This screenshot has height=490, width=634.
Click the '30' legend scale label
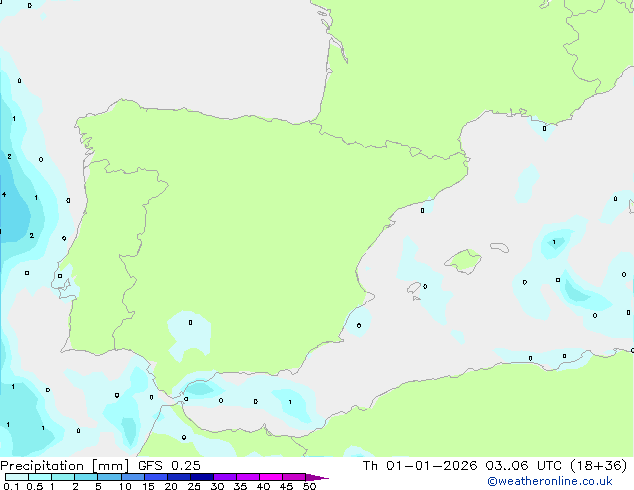[x=217, y=486]
